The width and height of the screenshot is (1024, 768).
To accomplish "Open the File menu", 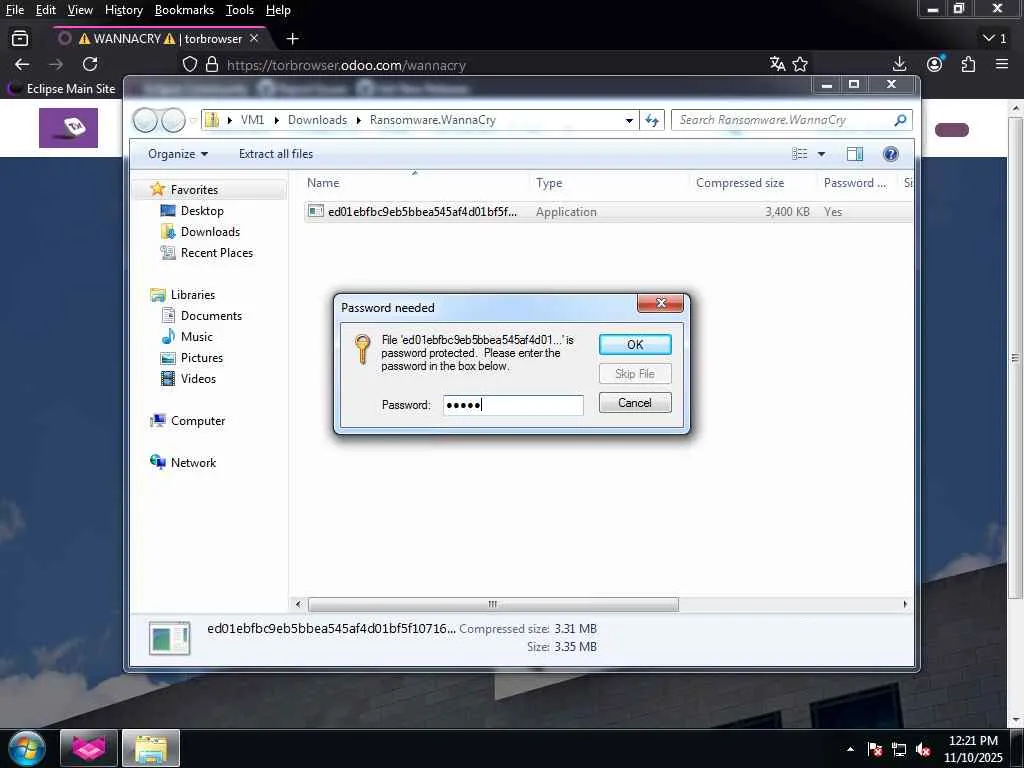I will pos(14,10).
